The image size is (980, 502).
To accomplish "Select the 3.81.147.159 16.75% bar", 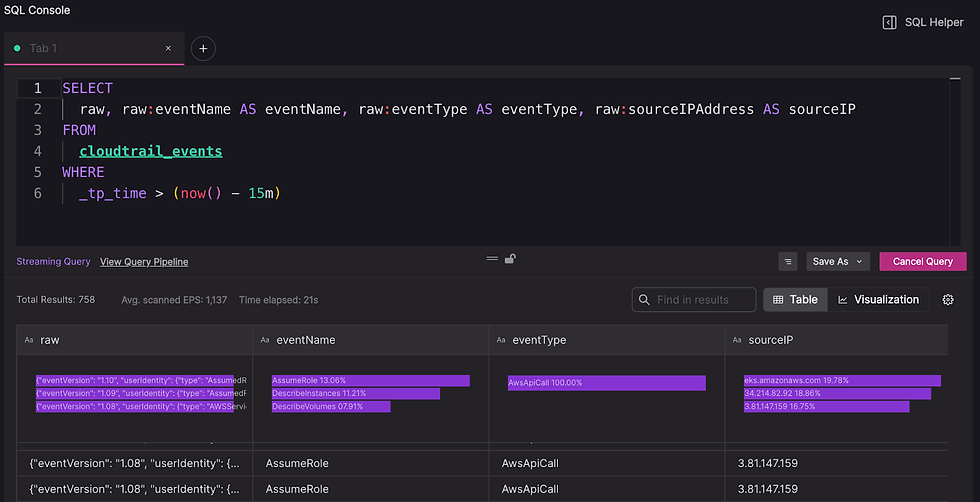I will [x=826, y=407].
